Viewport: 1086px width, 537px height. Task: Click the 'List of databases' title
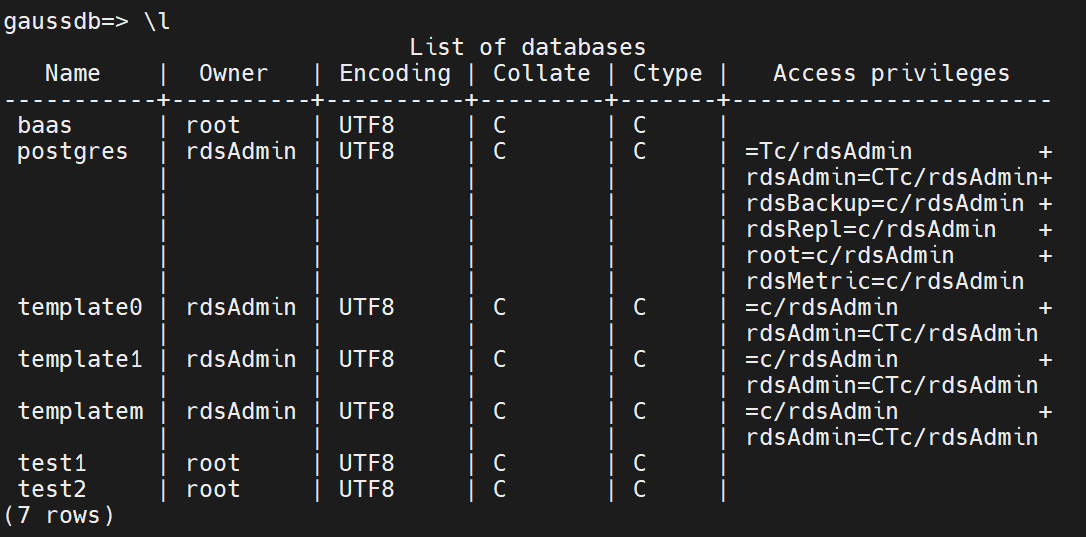(x=527, y=47)
